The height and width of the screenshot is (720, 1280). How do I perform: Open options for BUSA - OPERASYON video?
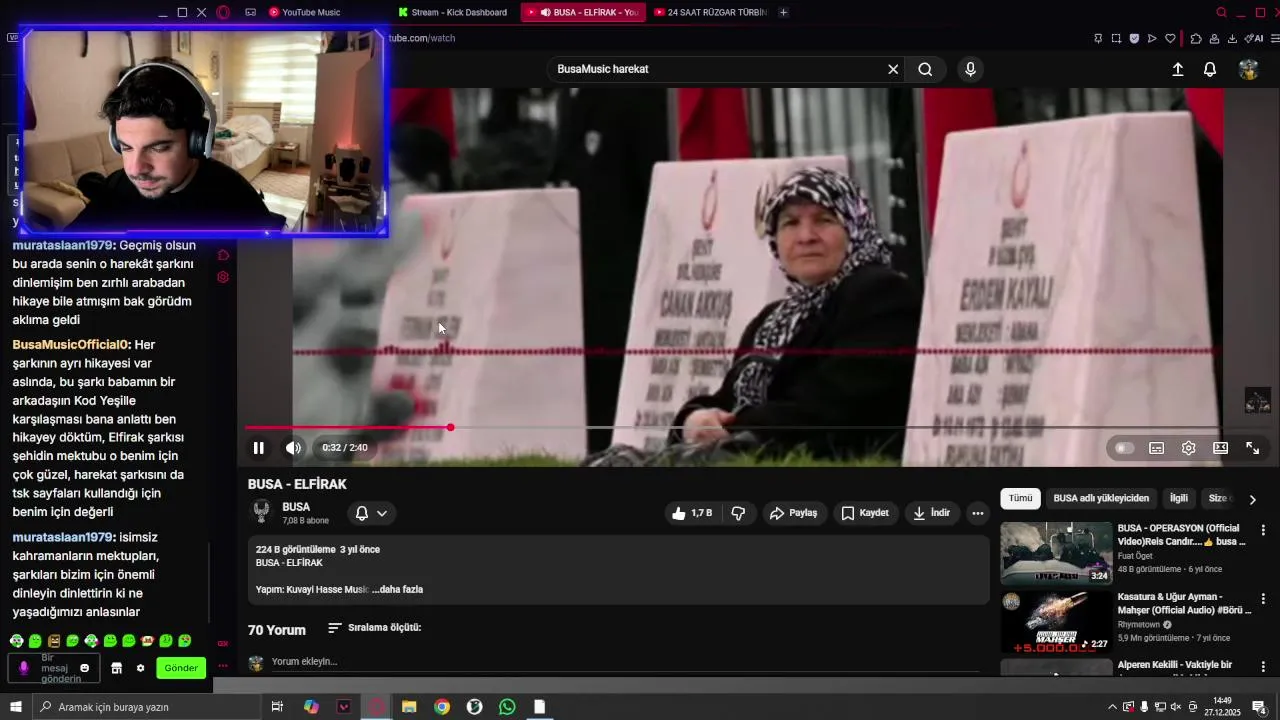1263,530
